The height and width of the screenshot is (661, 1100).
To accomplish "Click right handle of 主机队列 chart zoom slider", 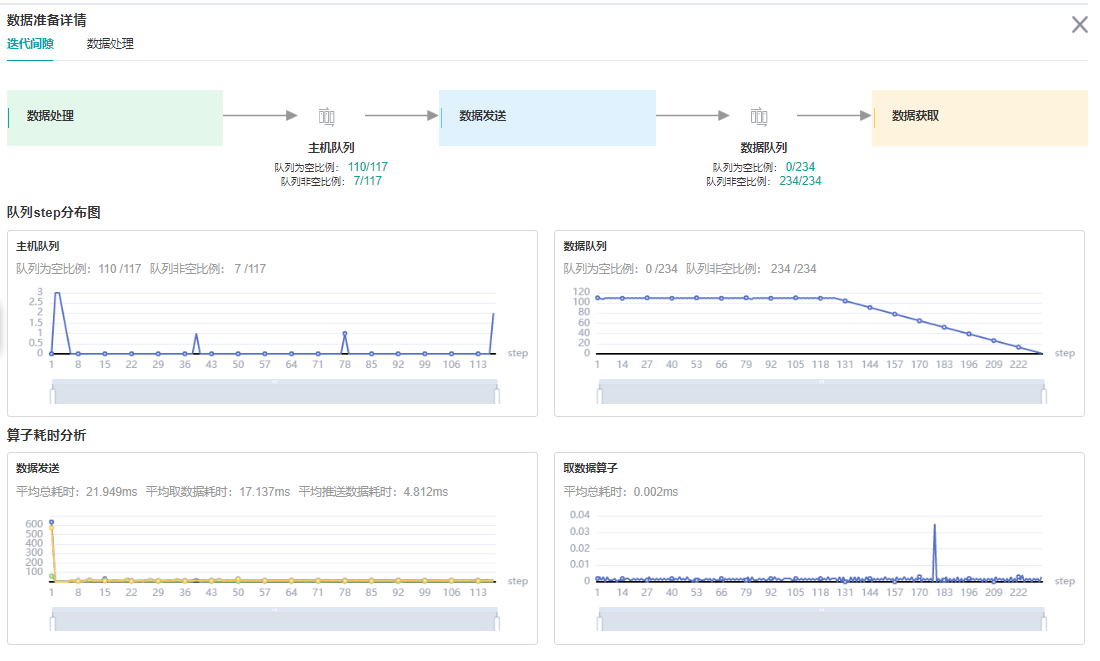I will 497,396.
